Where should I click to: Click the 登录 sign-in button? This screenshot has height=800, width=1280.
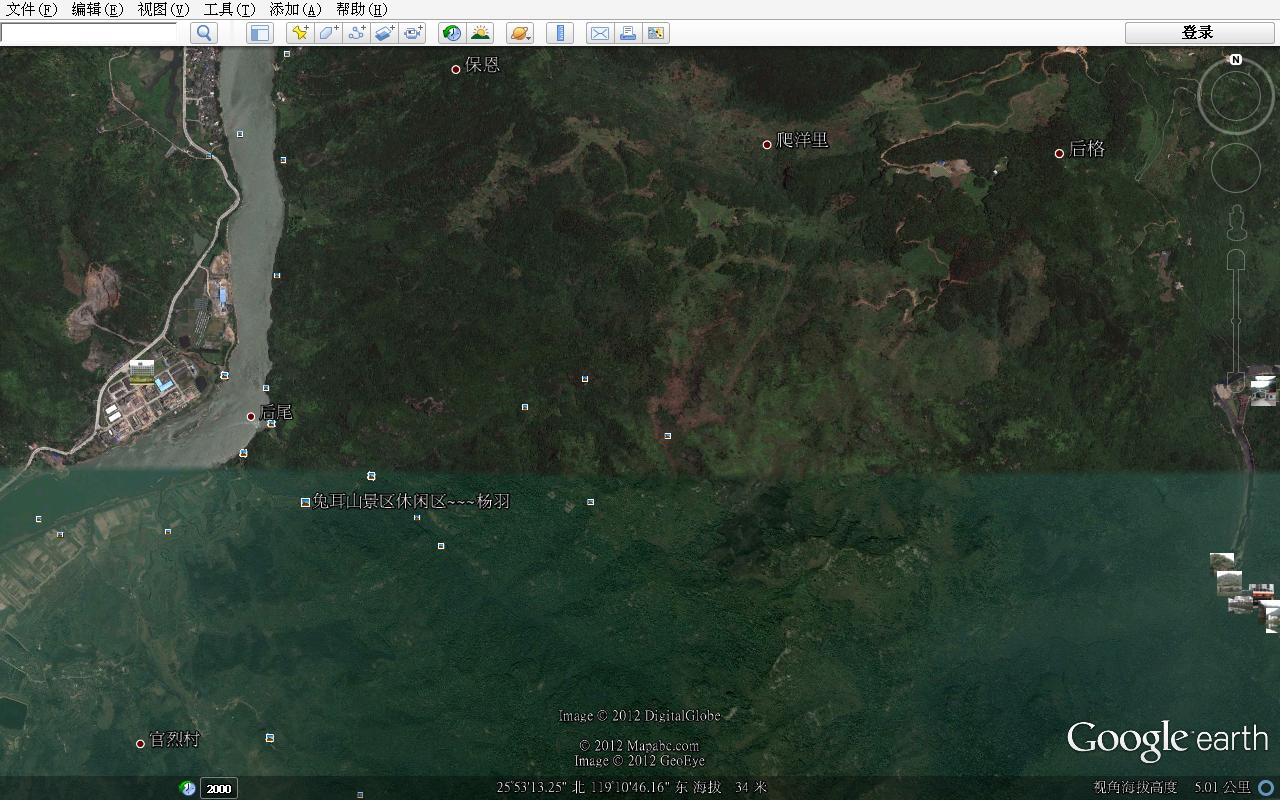tap(1197, 33)
